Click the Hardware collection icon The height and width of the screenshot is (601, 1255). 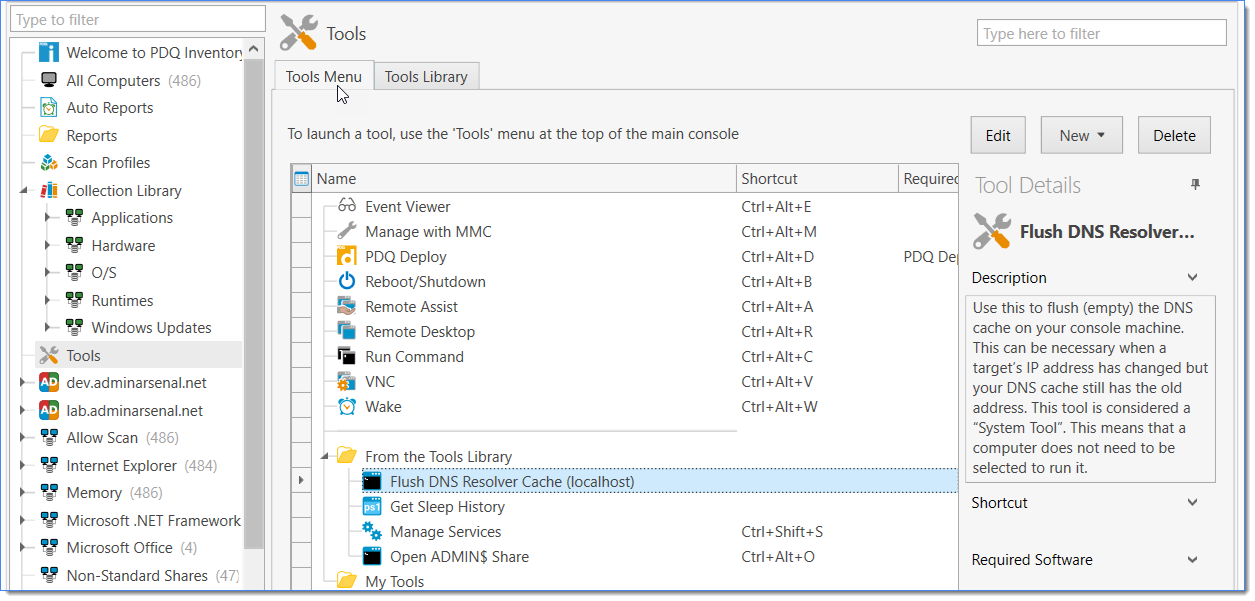[74, 245]
